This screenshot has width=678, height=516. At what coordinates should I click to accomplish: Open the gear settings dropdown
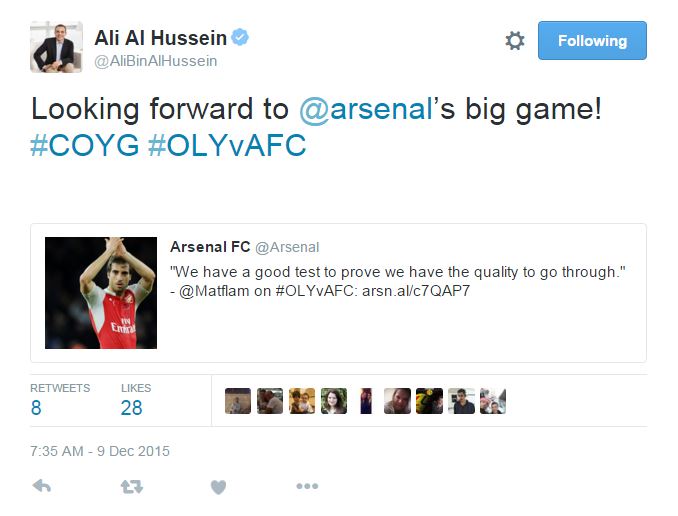click(515, 41)
